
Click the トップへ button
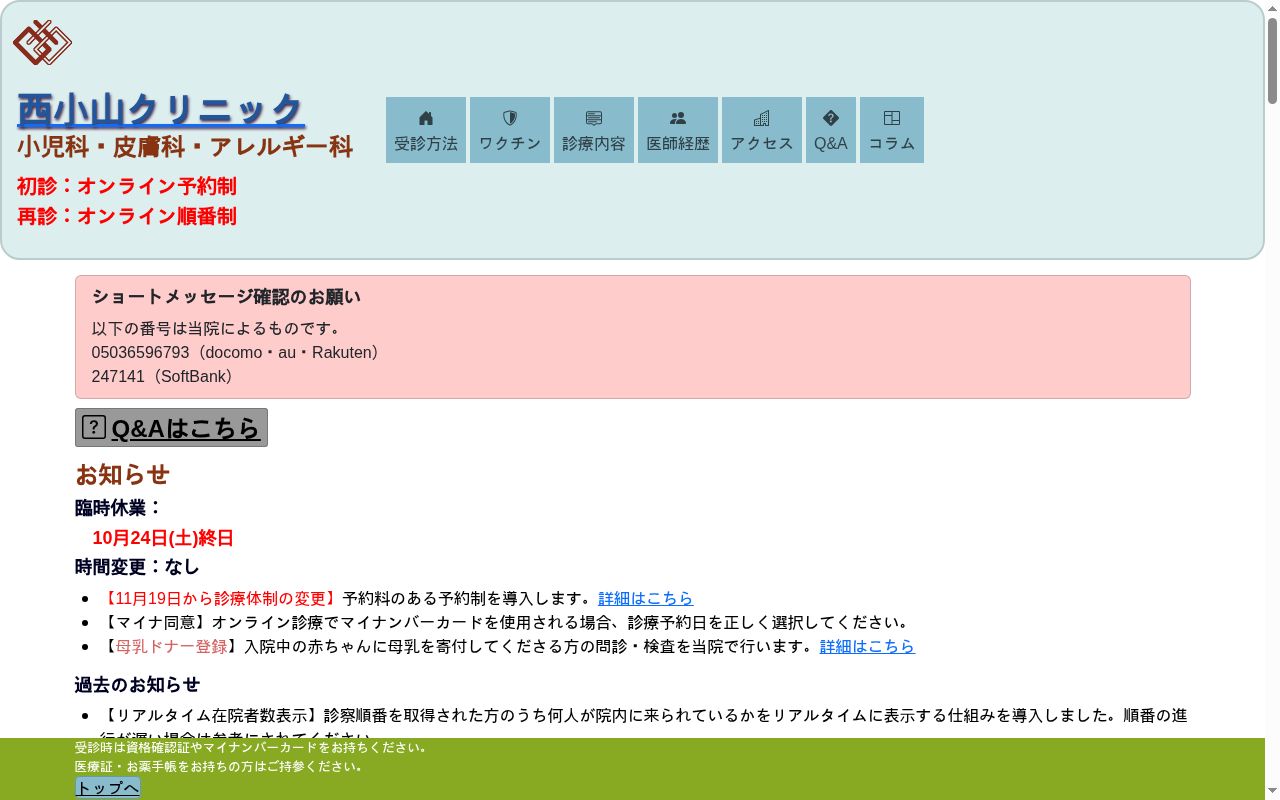(x=108, y=788)
